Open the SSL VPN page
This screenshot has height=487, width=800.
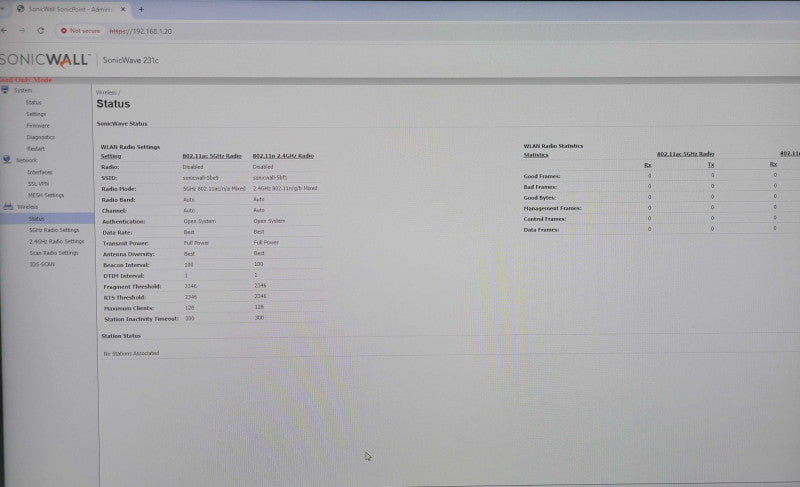[x=38, y=184]
